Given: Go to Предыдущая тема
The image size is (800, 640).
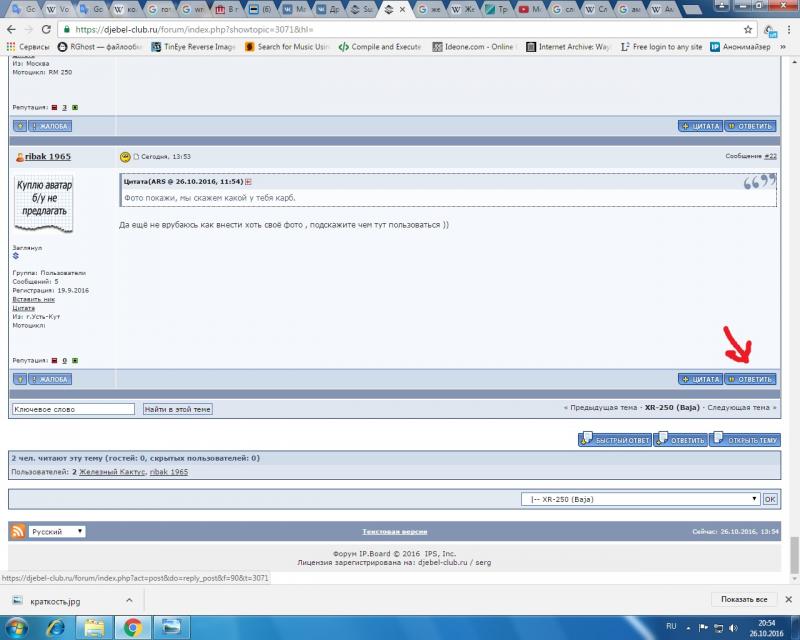Looking at the screenshot, I should pyautogui.click(x=604, y=407).
